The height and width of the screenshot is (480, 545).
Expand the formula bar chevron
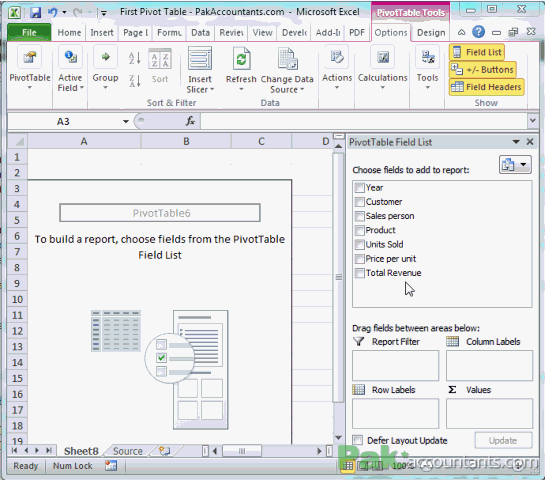tap(532, 121)
